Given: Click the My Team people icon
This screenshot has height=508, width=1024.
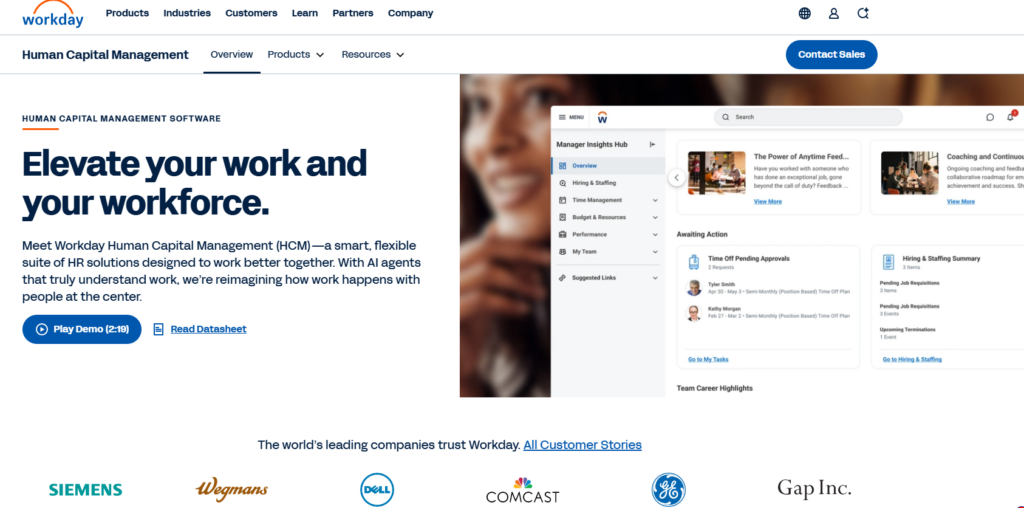Looking at the screenshot, I should pyautogui.click(x=562, y=251).
